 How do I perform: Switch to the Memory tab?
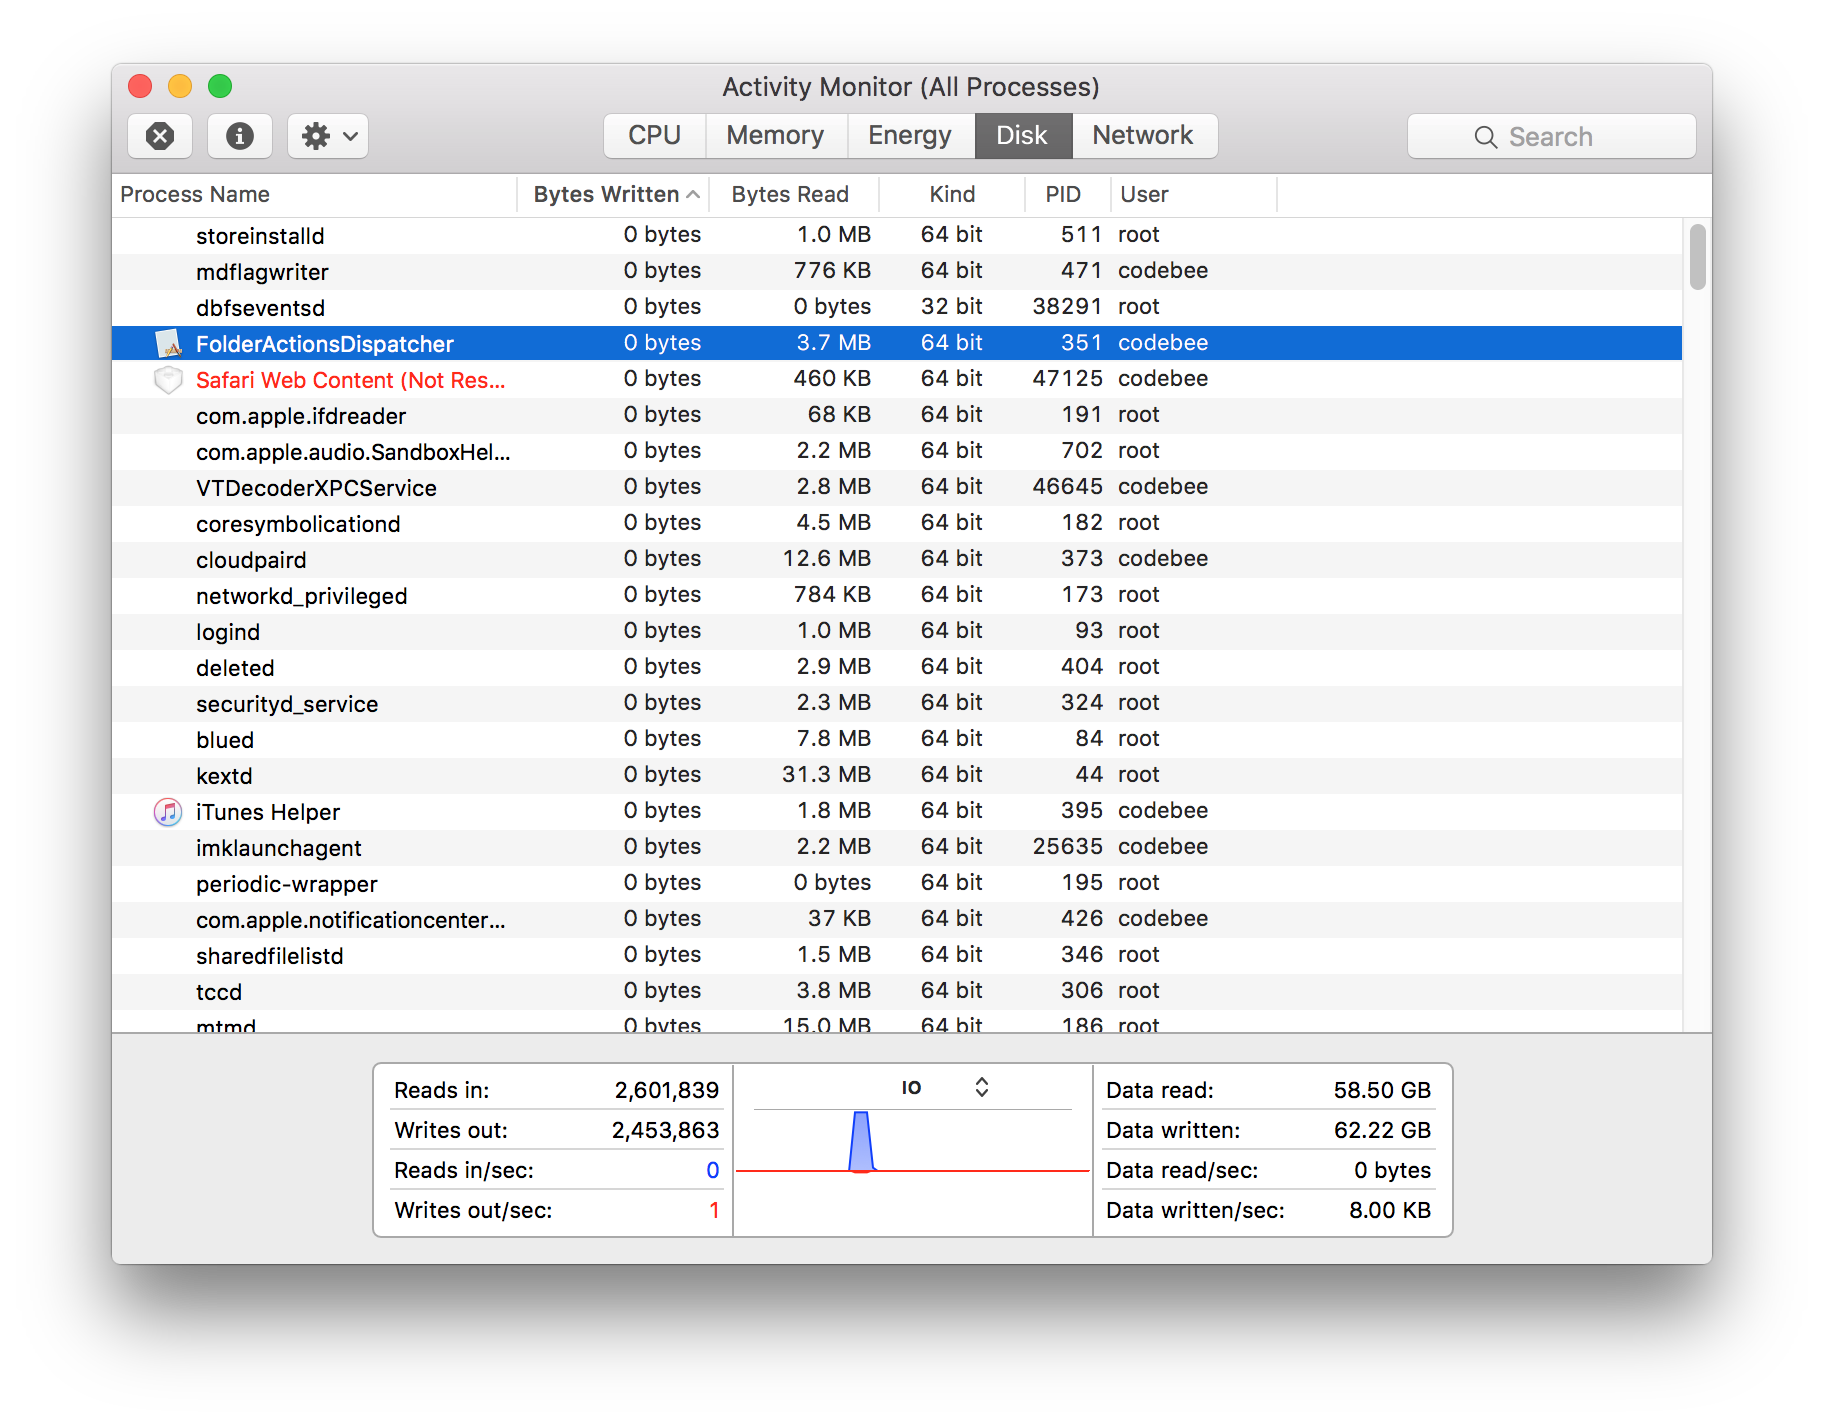pyautogui.click(x=775, y=136)
